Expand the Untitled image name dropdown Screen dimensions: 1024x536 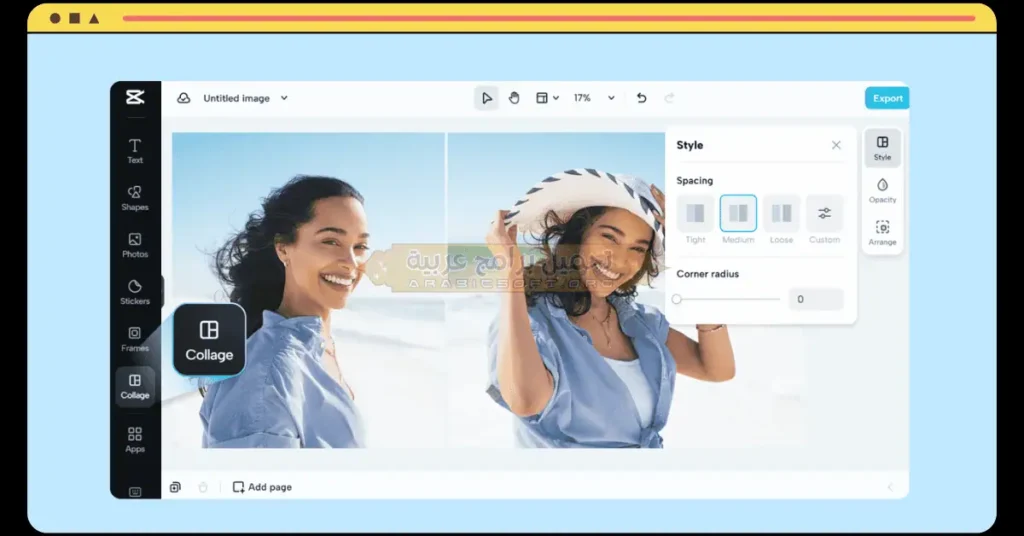(284, 98)
